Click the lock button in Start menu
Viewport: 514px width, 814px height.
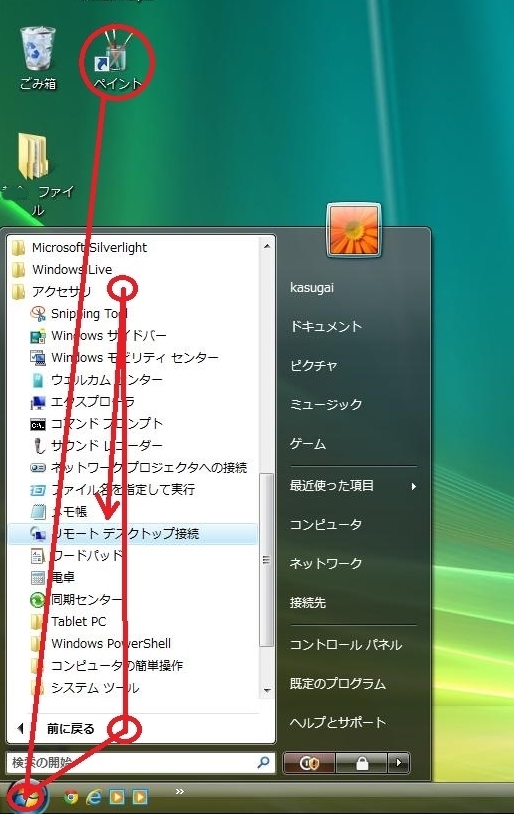[x=362, y=763]
